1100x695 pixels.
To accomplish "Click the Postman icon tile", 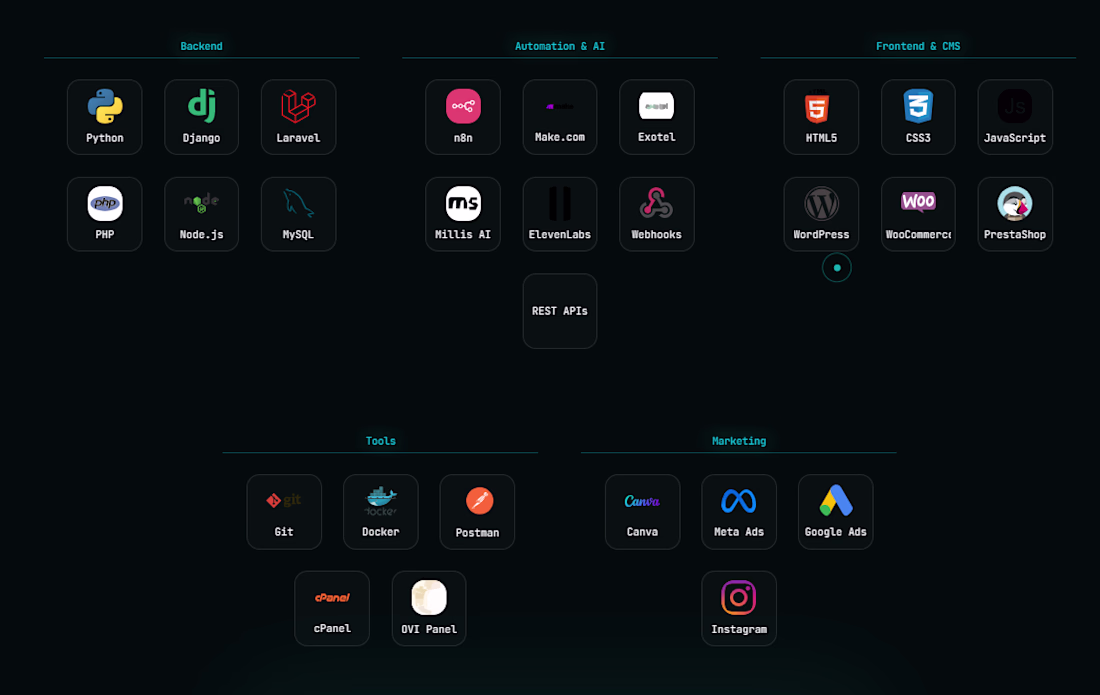I will (x=477, y=512).
